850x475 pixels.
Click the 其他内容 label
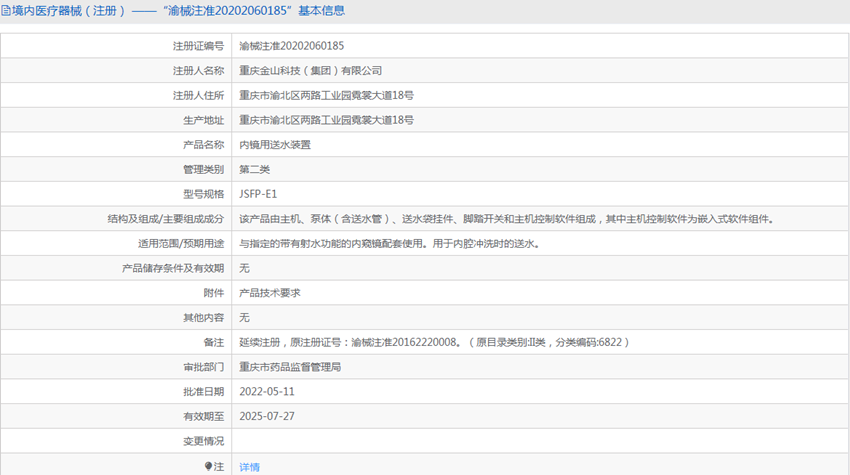click(203, 318)
